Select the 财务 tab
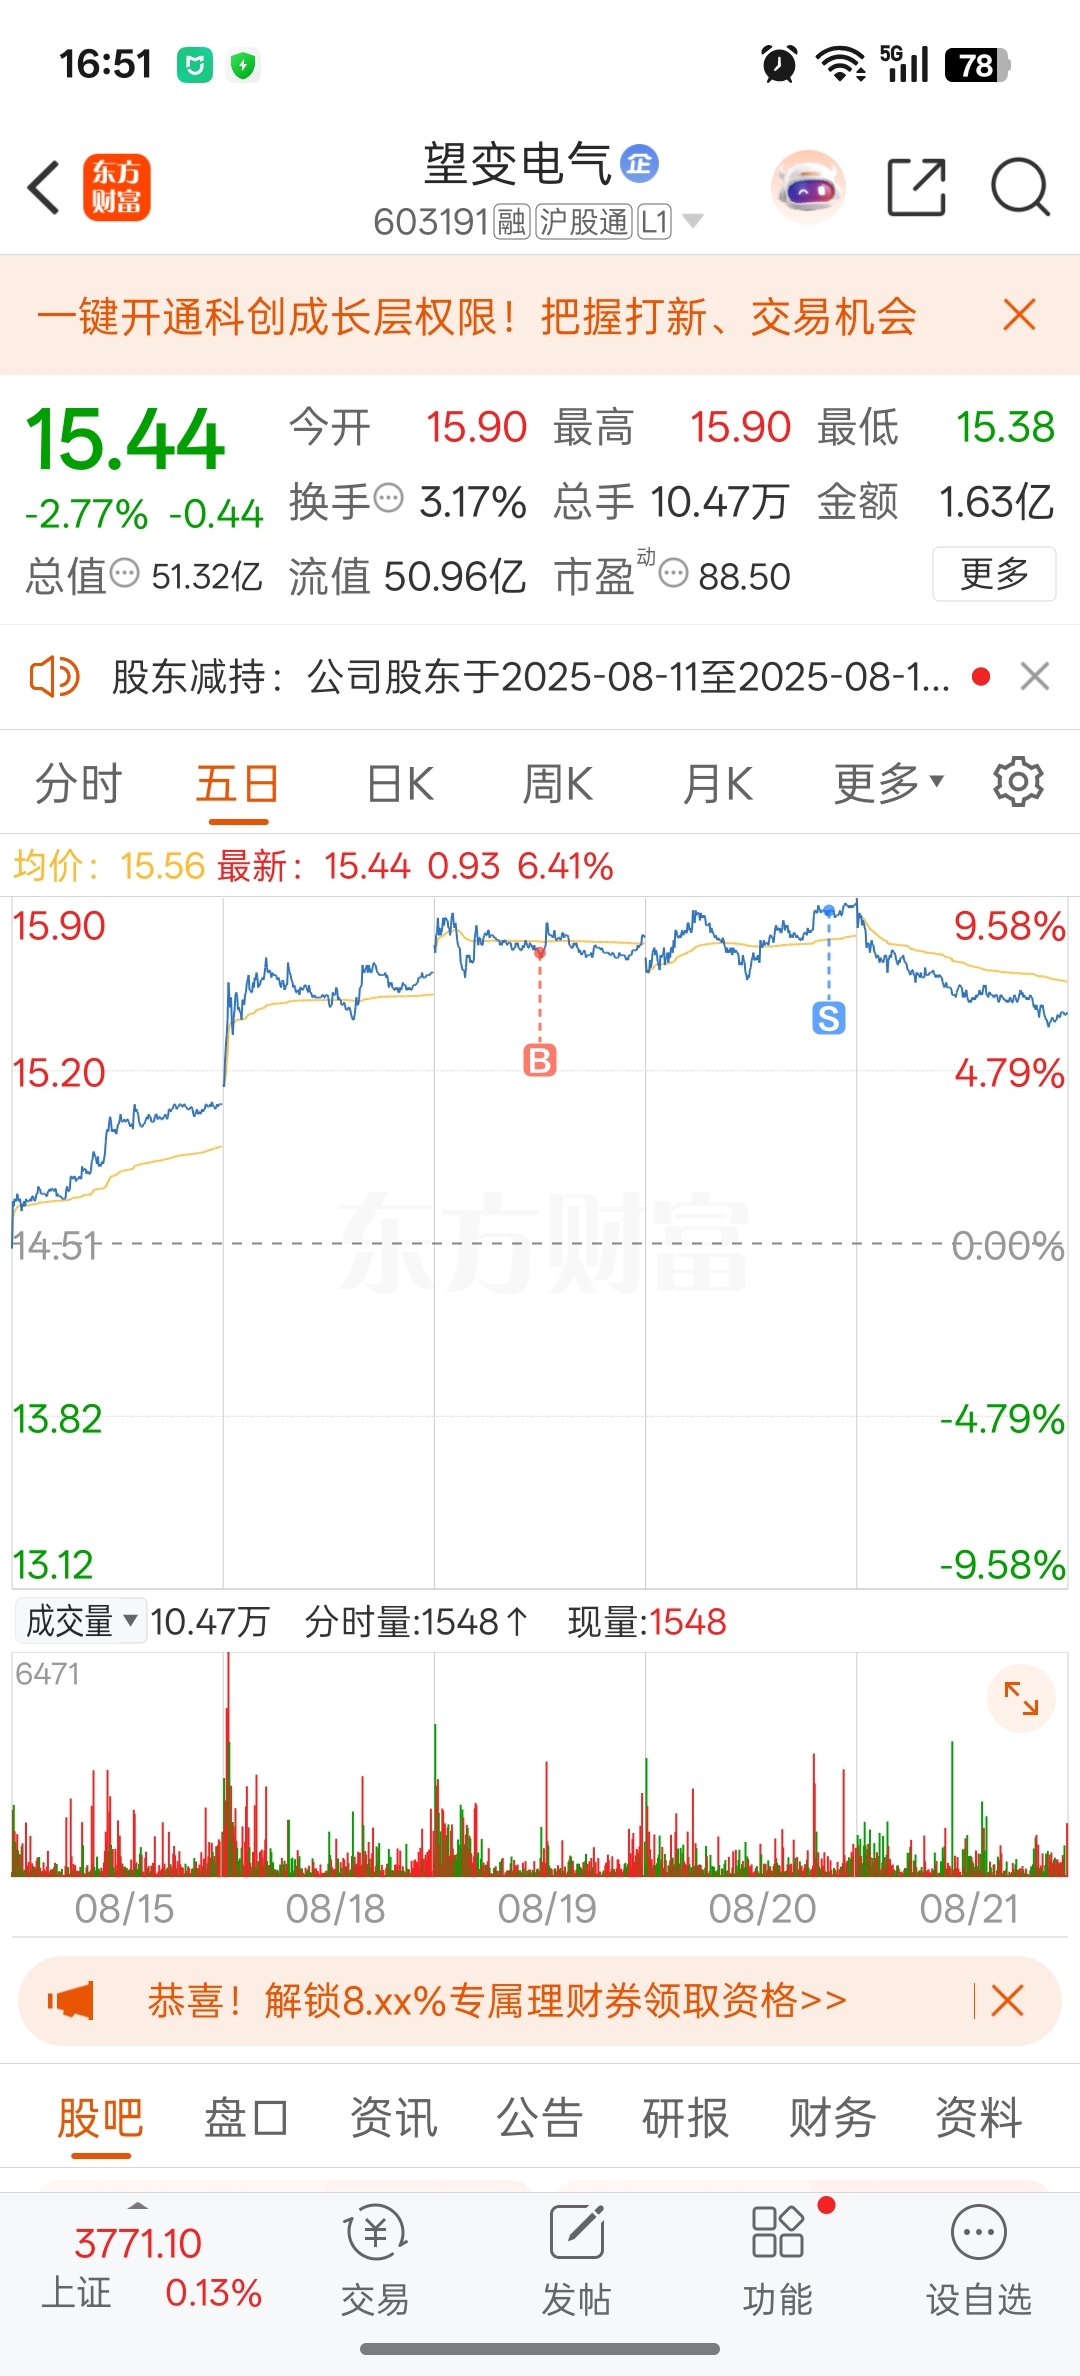 [832, 2117]
